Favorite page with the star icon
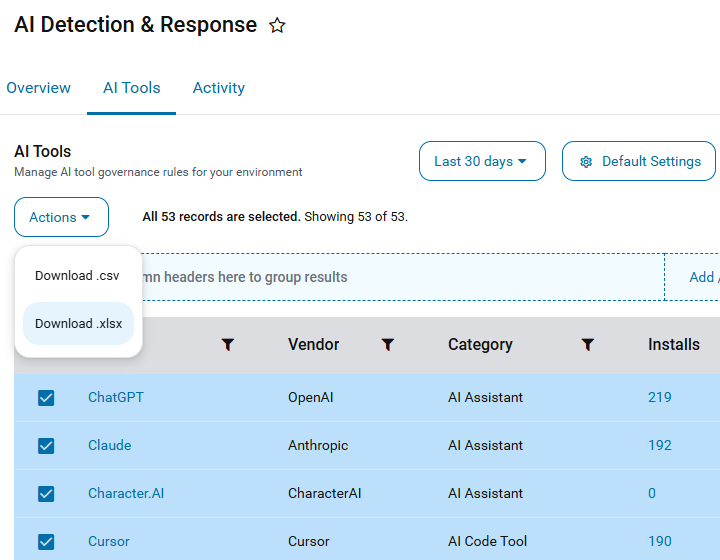This screenshot has width=720, height=560. coord(277,25)
